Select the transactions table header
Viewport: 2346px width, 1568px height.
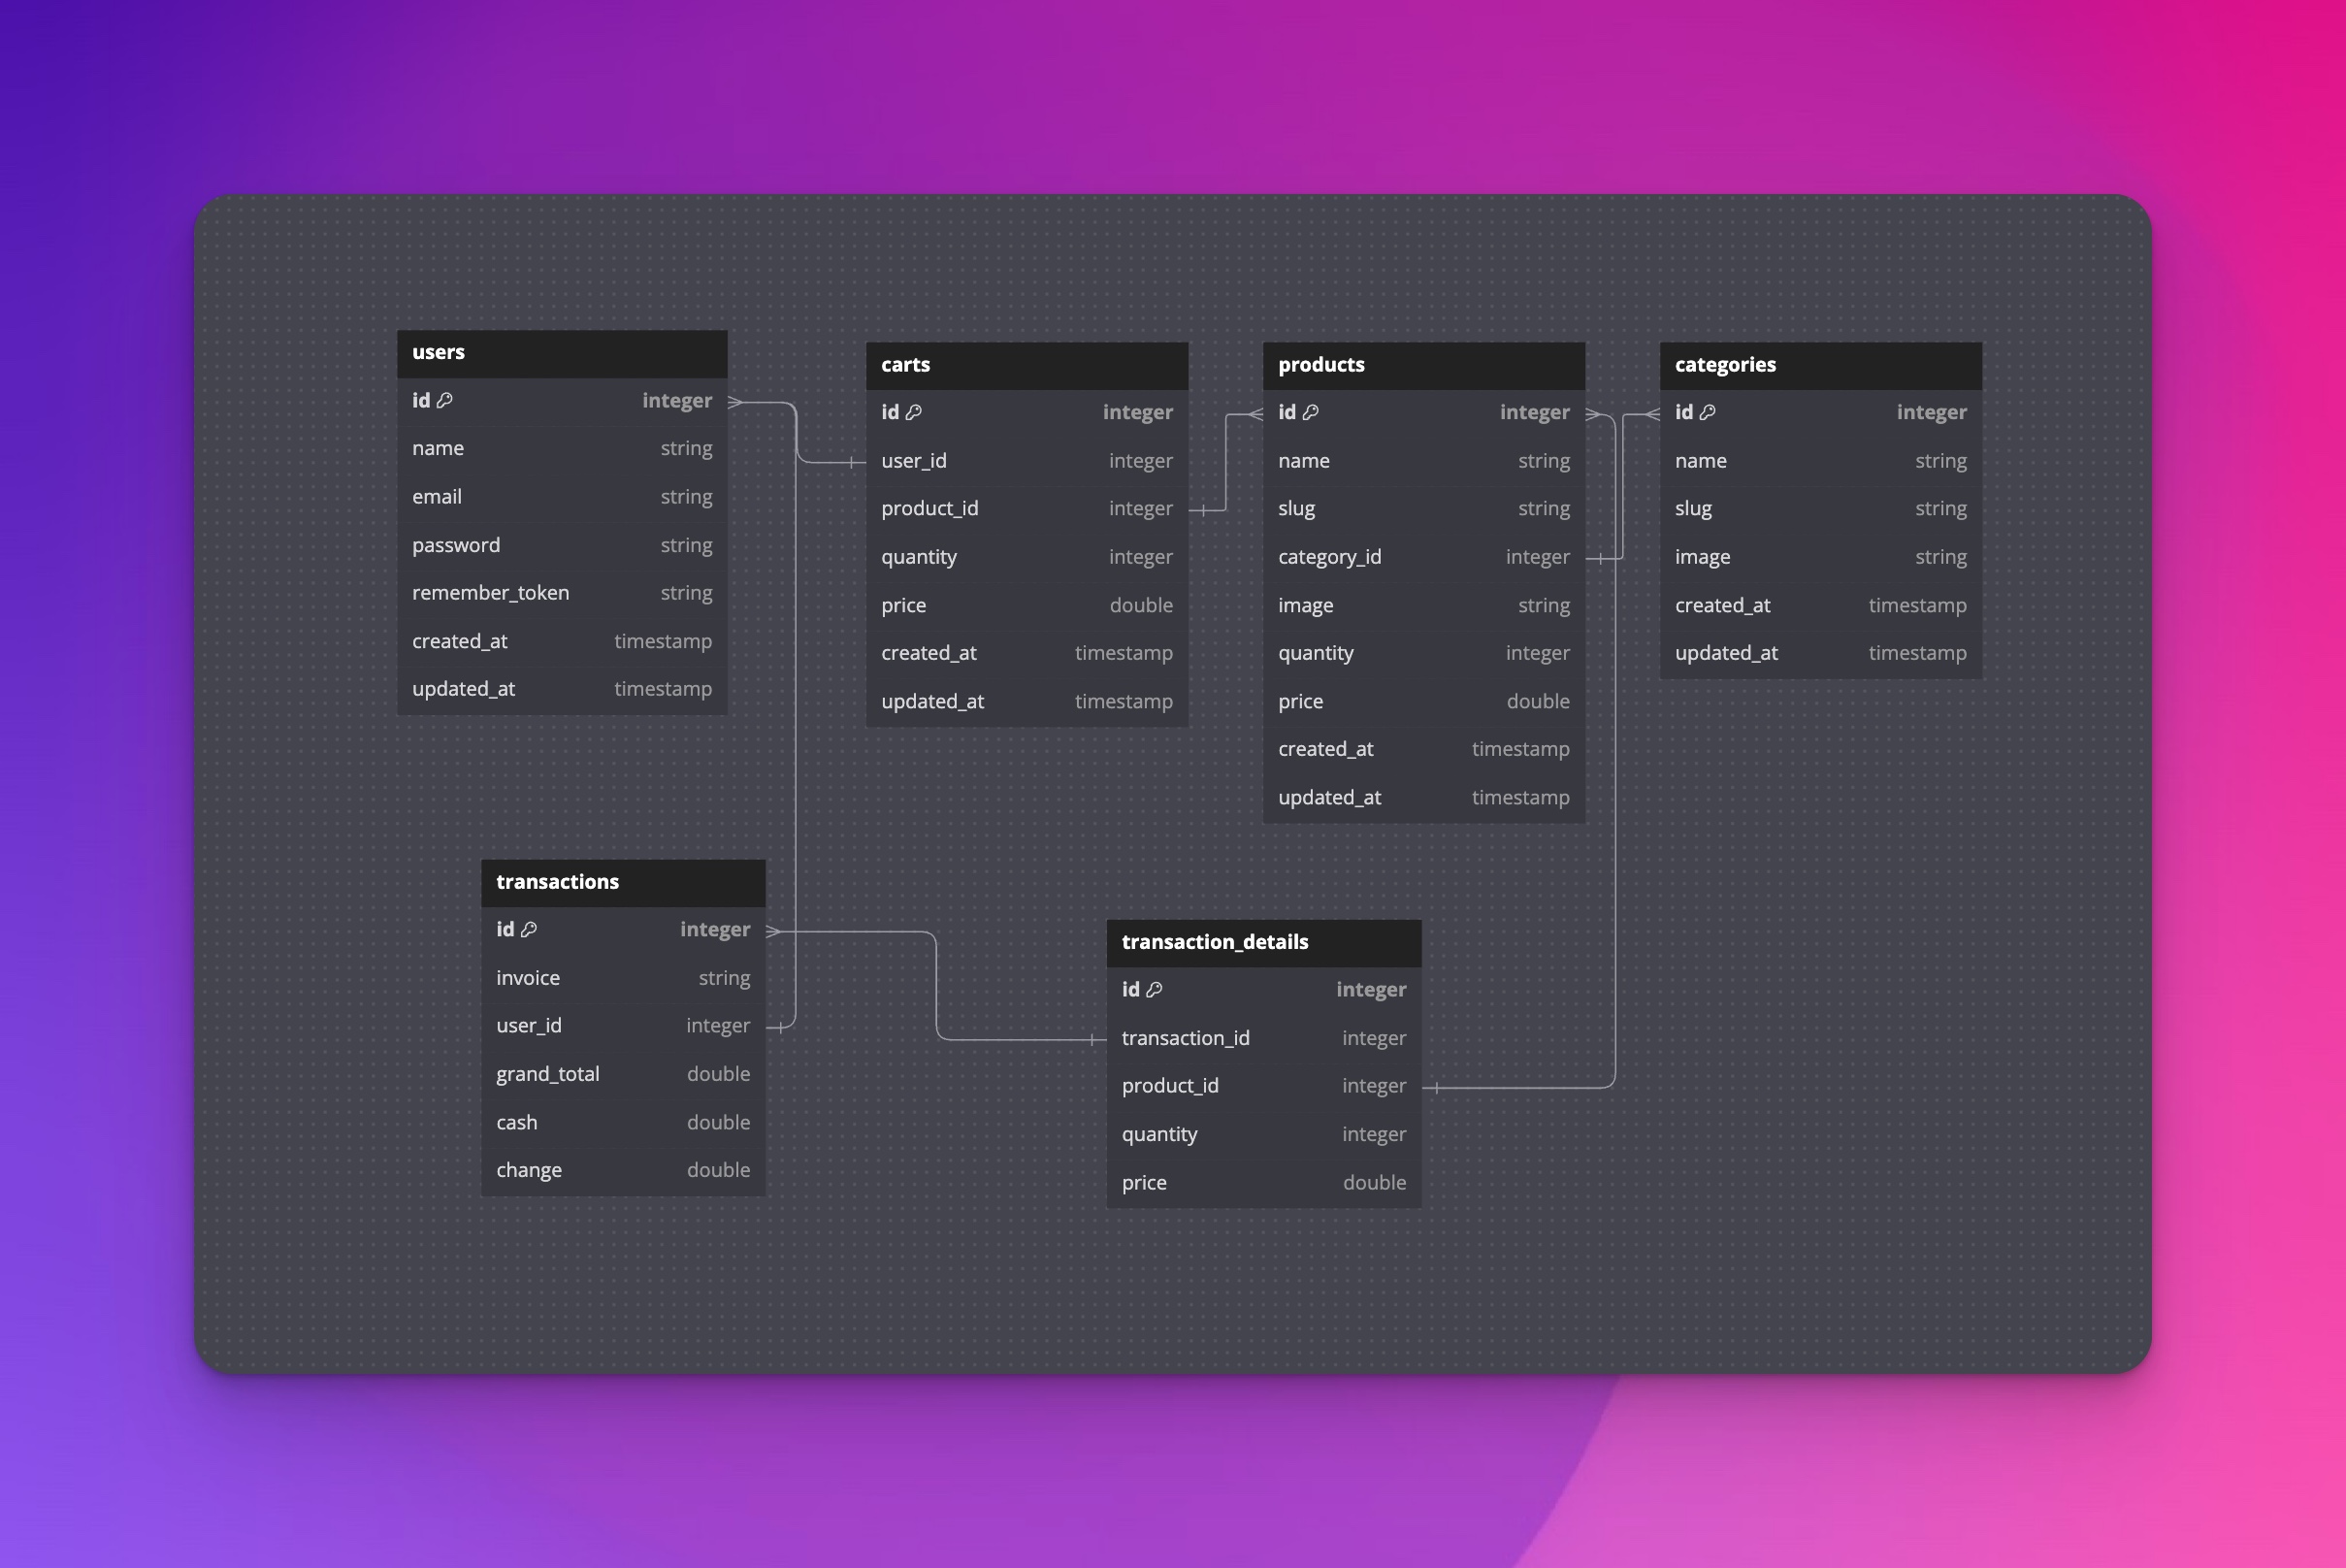click(x=623, y=882)
